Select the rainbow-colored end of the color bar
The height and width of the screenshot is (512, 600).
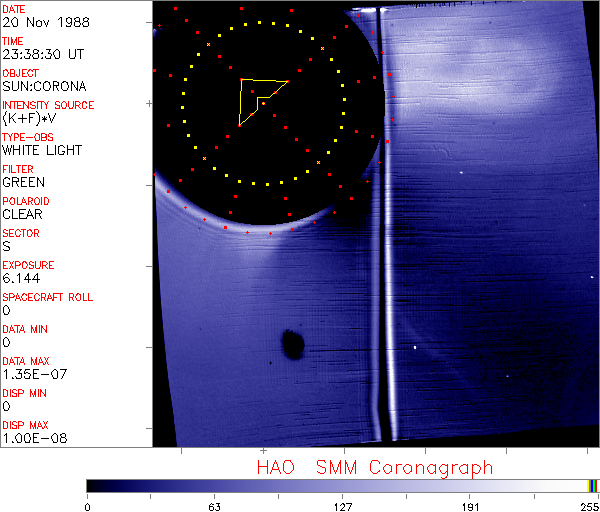coord(593,485)
